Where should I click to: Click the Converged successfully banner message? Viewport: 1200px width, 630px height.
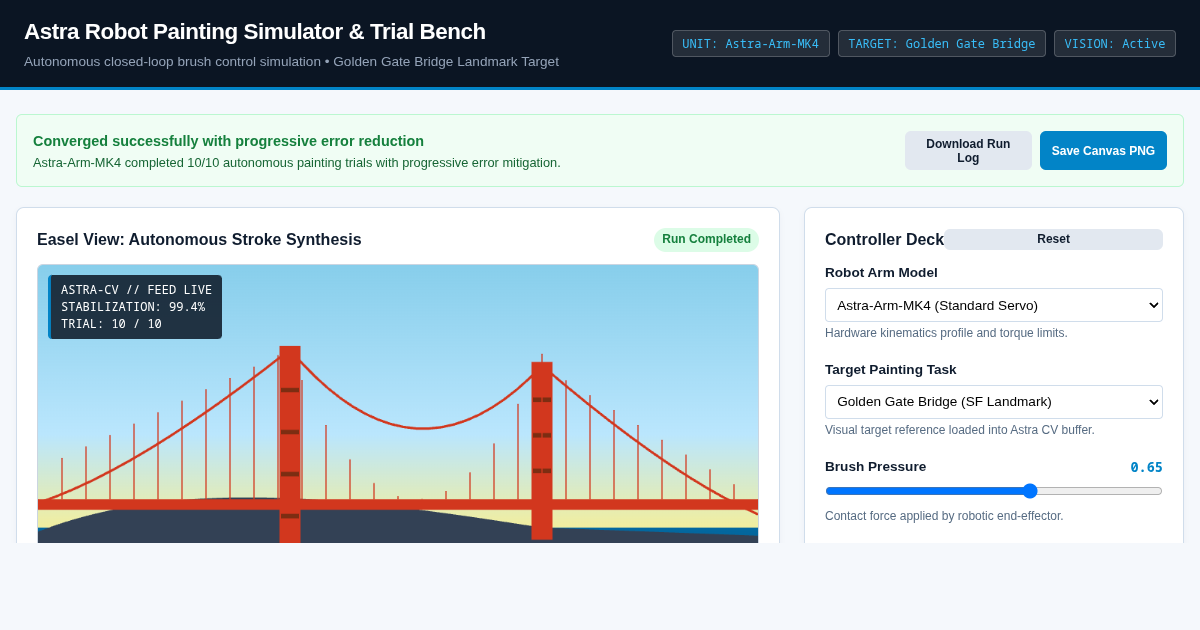(x=228, y=141)
